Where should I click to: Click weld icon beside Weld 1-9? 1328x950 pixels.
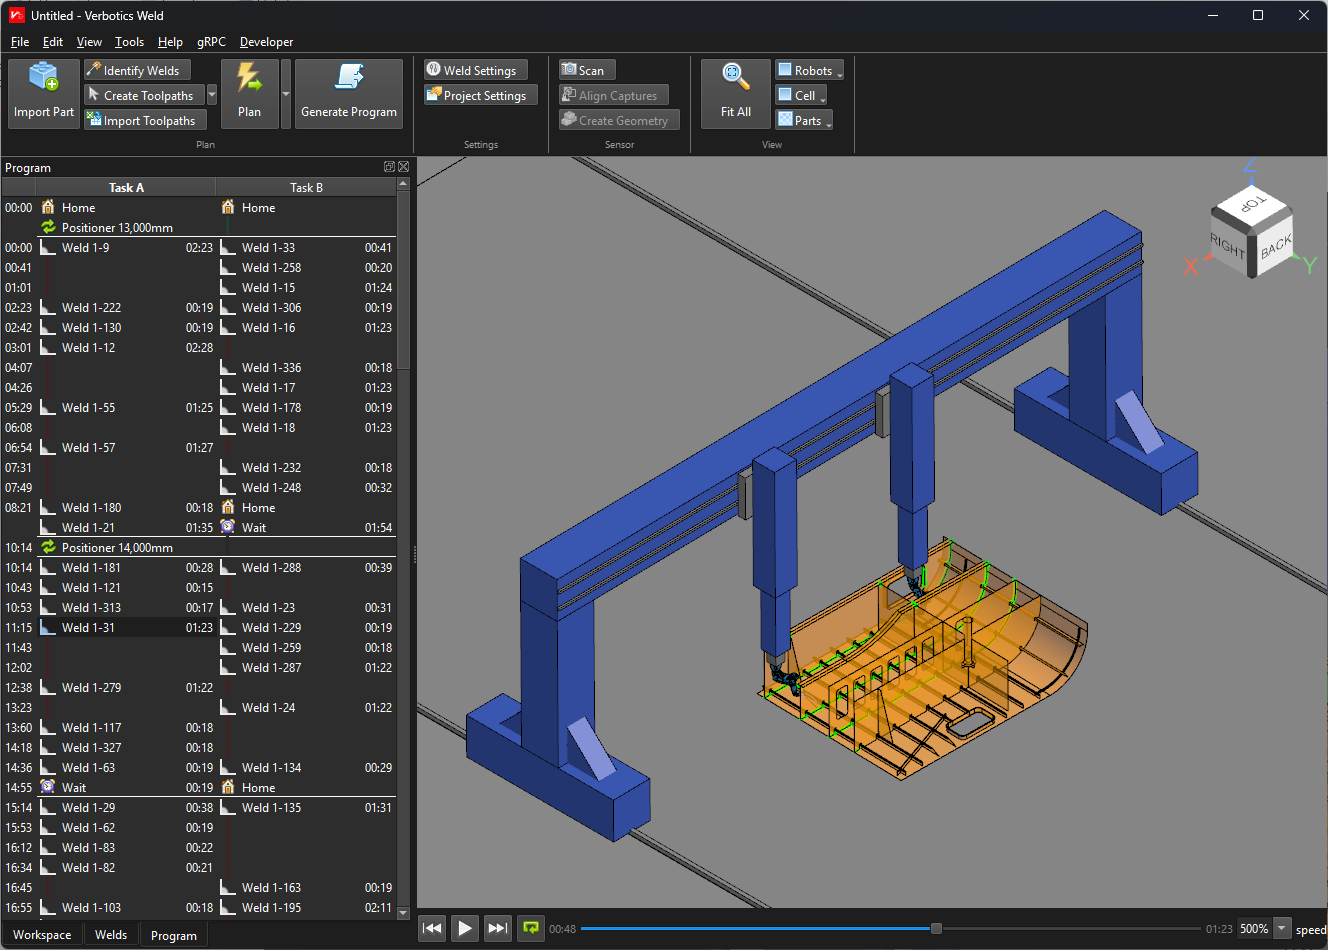point(48,247)
